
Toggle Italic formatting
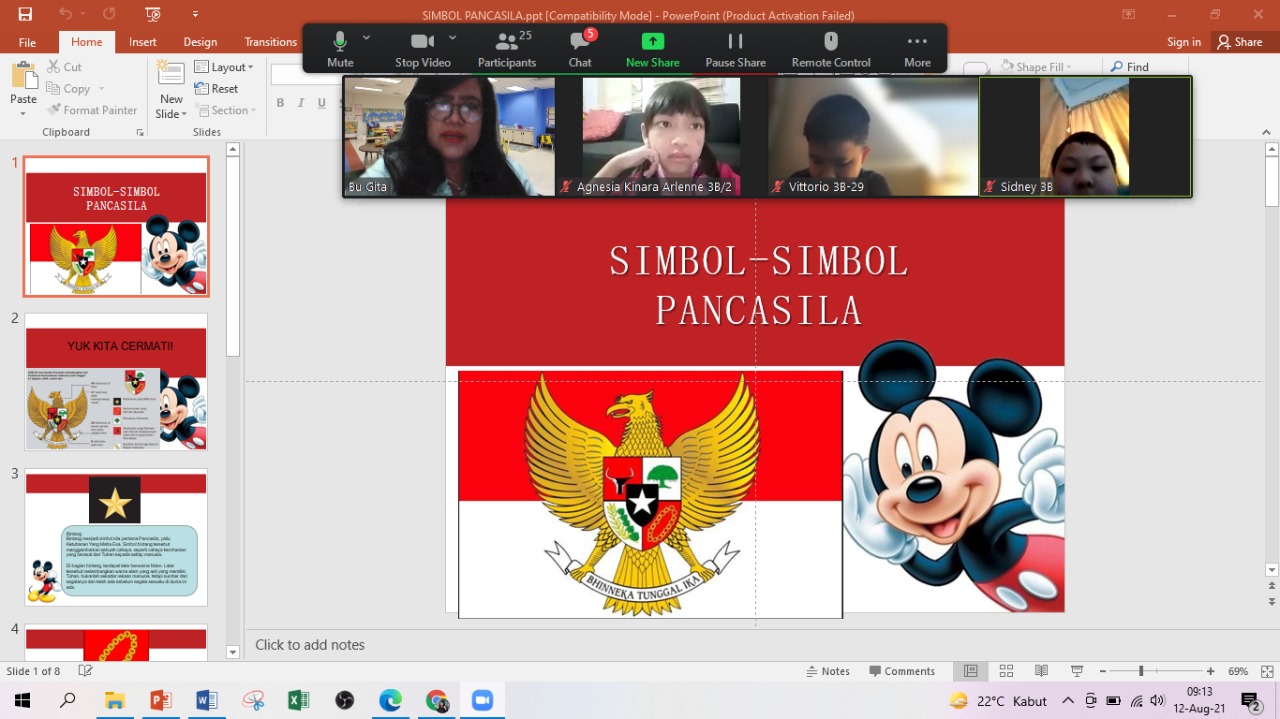[x=301, y=102]
